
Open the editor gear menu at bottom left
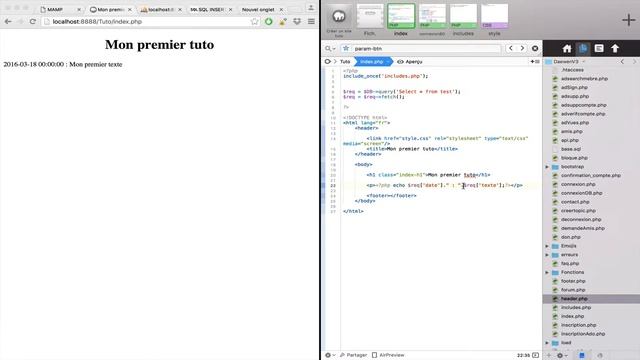(x=329, y=355)
